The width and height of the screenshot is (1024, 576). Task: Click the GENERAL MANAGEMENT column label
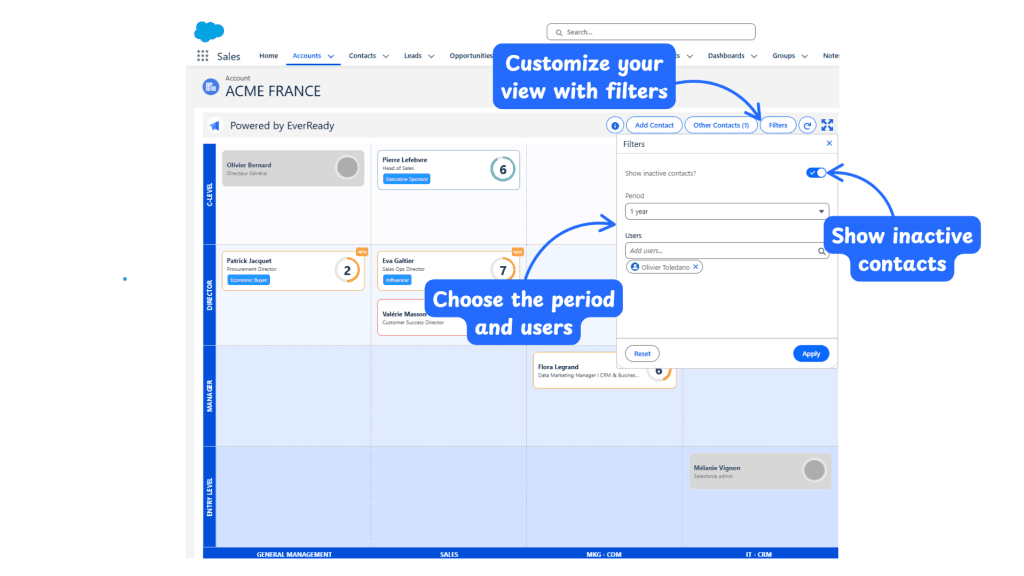pyautogui.click(x=294, y=554)
